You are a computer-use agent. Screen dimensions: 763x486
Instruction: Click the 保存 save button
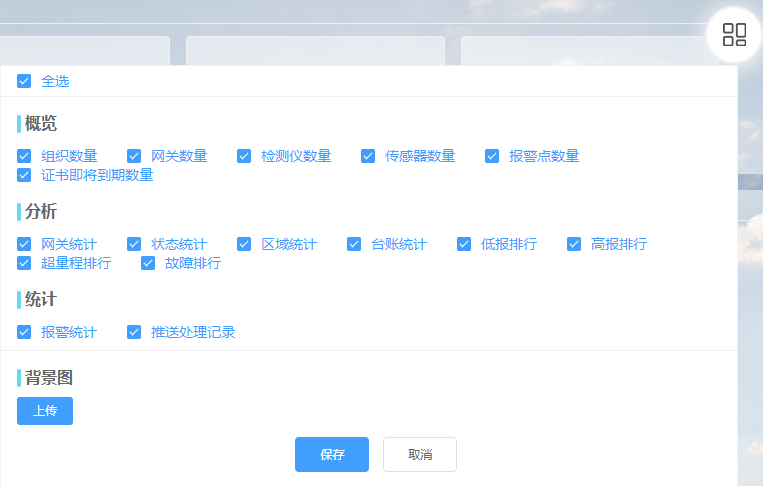(332, 454)
